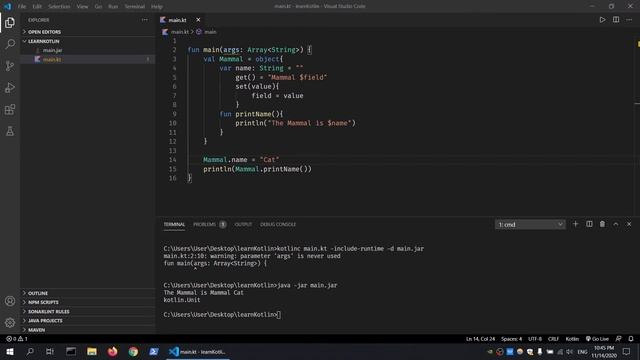Start Go Live server

[597, 339]
